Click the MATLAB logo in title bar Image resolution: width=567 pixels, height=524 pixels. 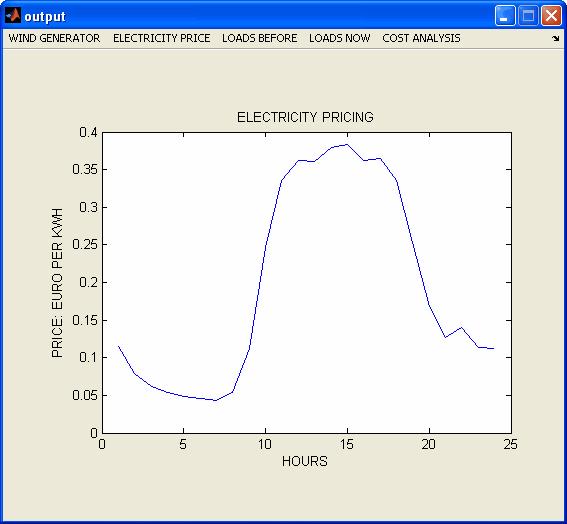[x=13, y=16]
